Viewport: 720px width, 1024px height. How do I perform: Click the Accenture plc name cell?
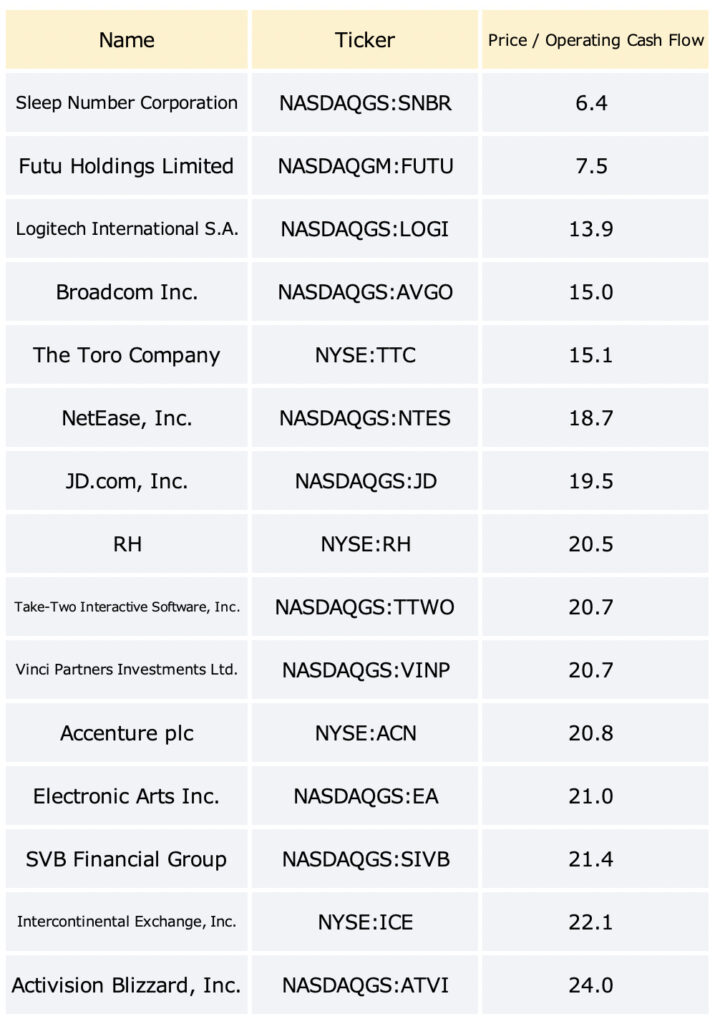pyautogui.click(x=127, y=733)
